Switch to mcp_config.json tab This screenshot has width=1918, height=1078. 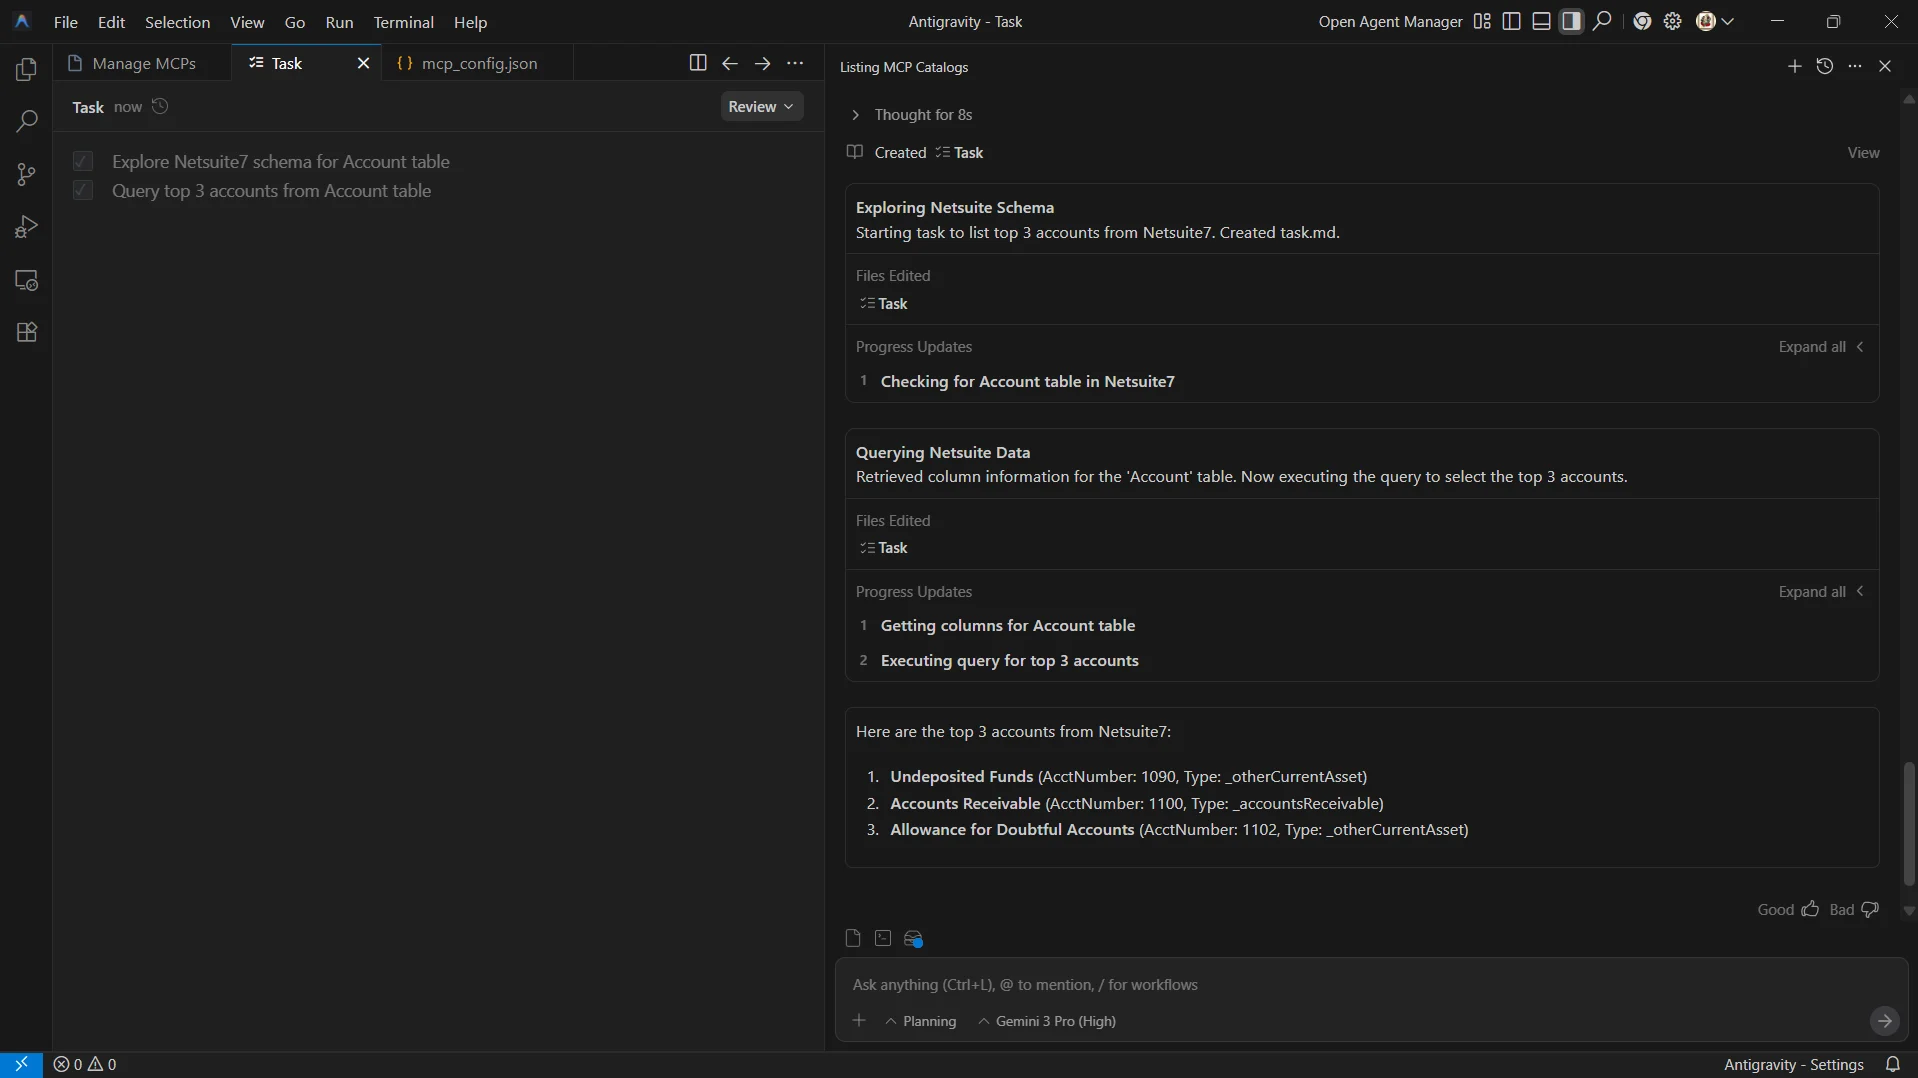(478, 63)
